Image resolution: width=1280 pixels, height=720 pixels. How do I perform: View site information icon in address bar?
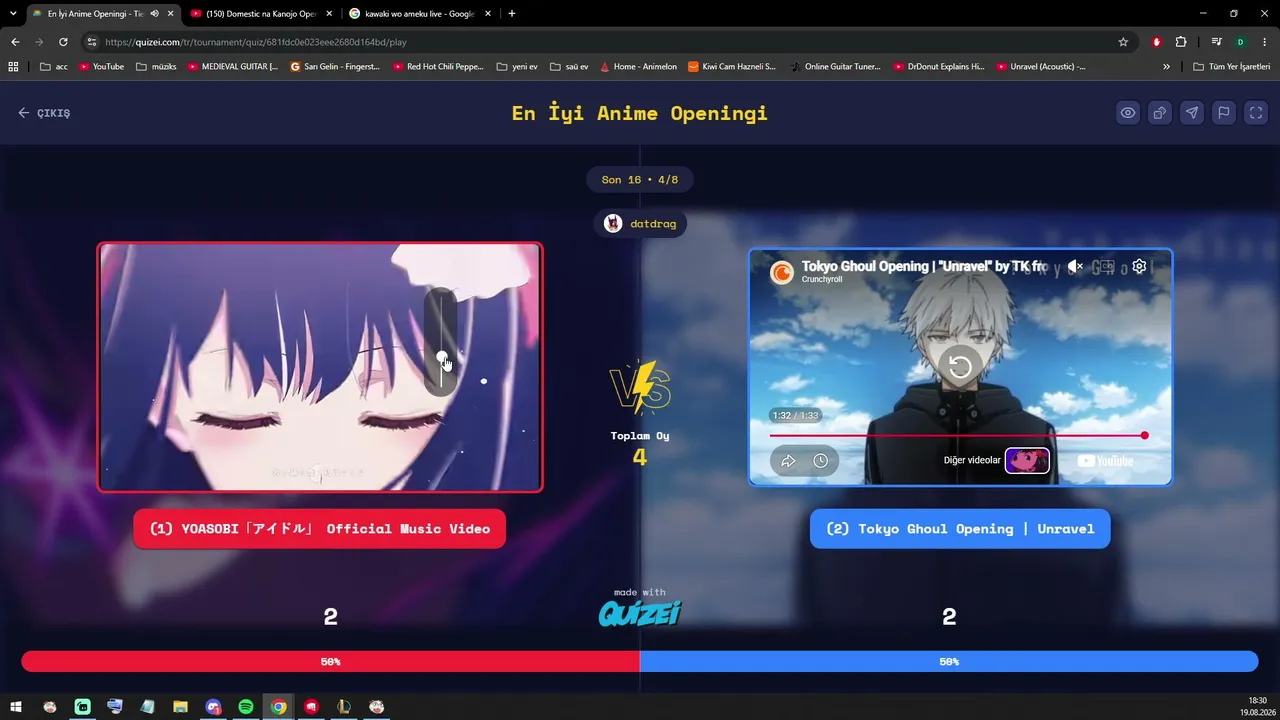pos(92,42)
